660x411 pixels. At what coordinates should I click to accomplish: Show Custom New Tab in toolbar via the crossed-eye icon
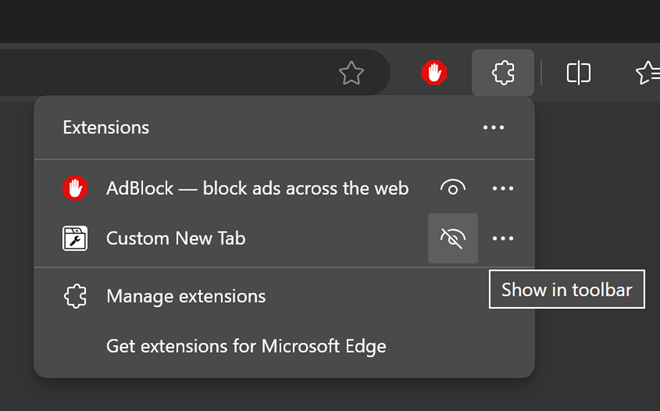point(453,238)
